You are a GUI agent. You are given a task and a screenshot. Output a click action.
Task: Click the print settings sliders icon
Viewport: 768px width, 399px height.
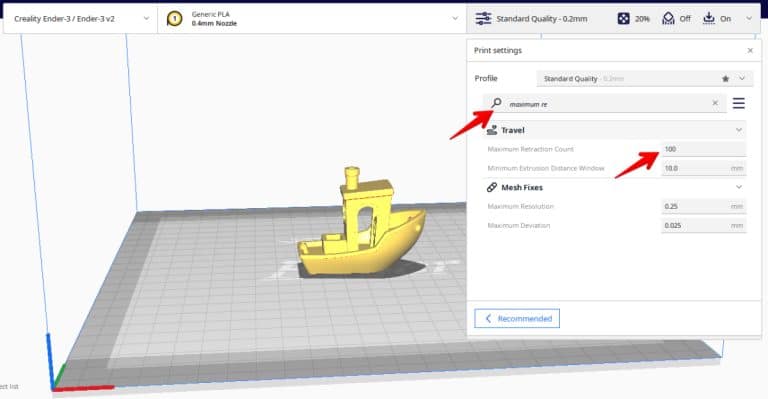[x=483, y=19]
